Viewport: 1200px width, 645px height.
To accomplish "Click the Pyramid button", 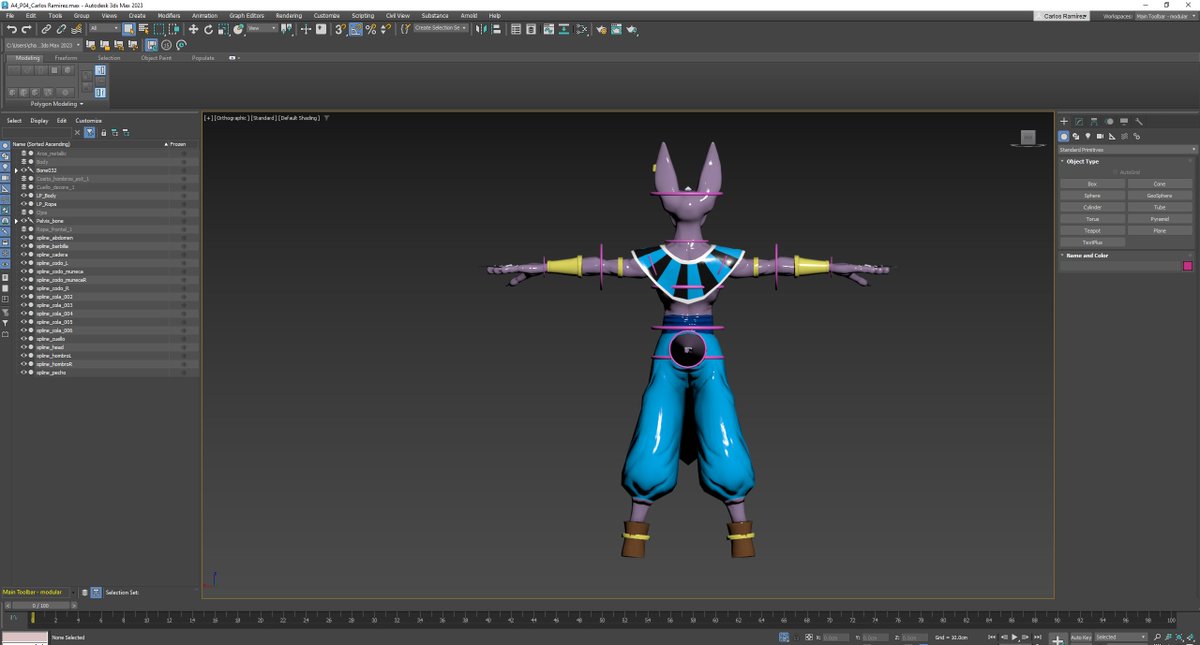I will coord(1160,219).
